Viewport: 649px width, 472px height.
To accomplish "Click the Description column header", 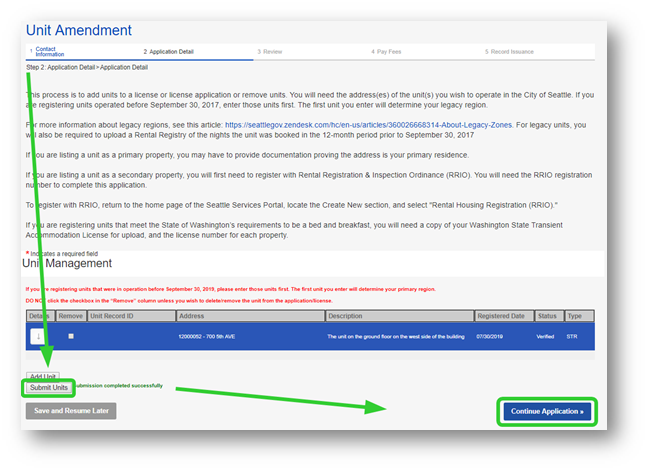I will tap(346, 315).
